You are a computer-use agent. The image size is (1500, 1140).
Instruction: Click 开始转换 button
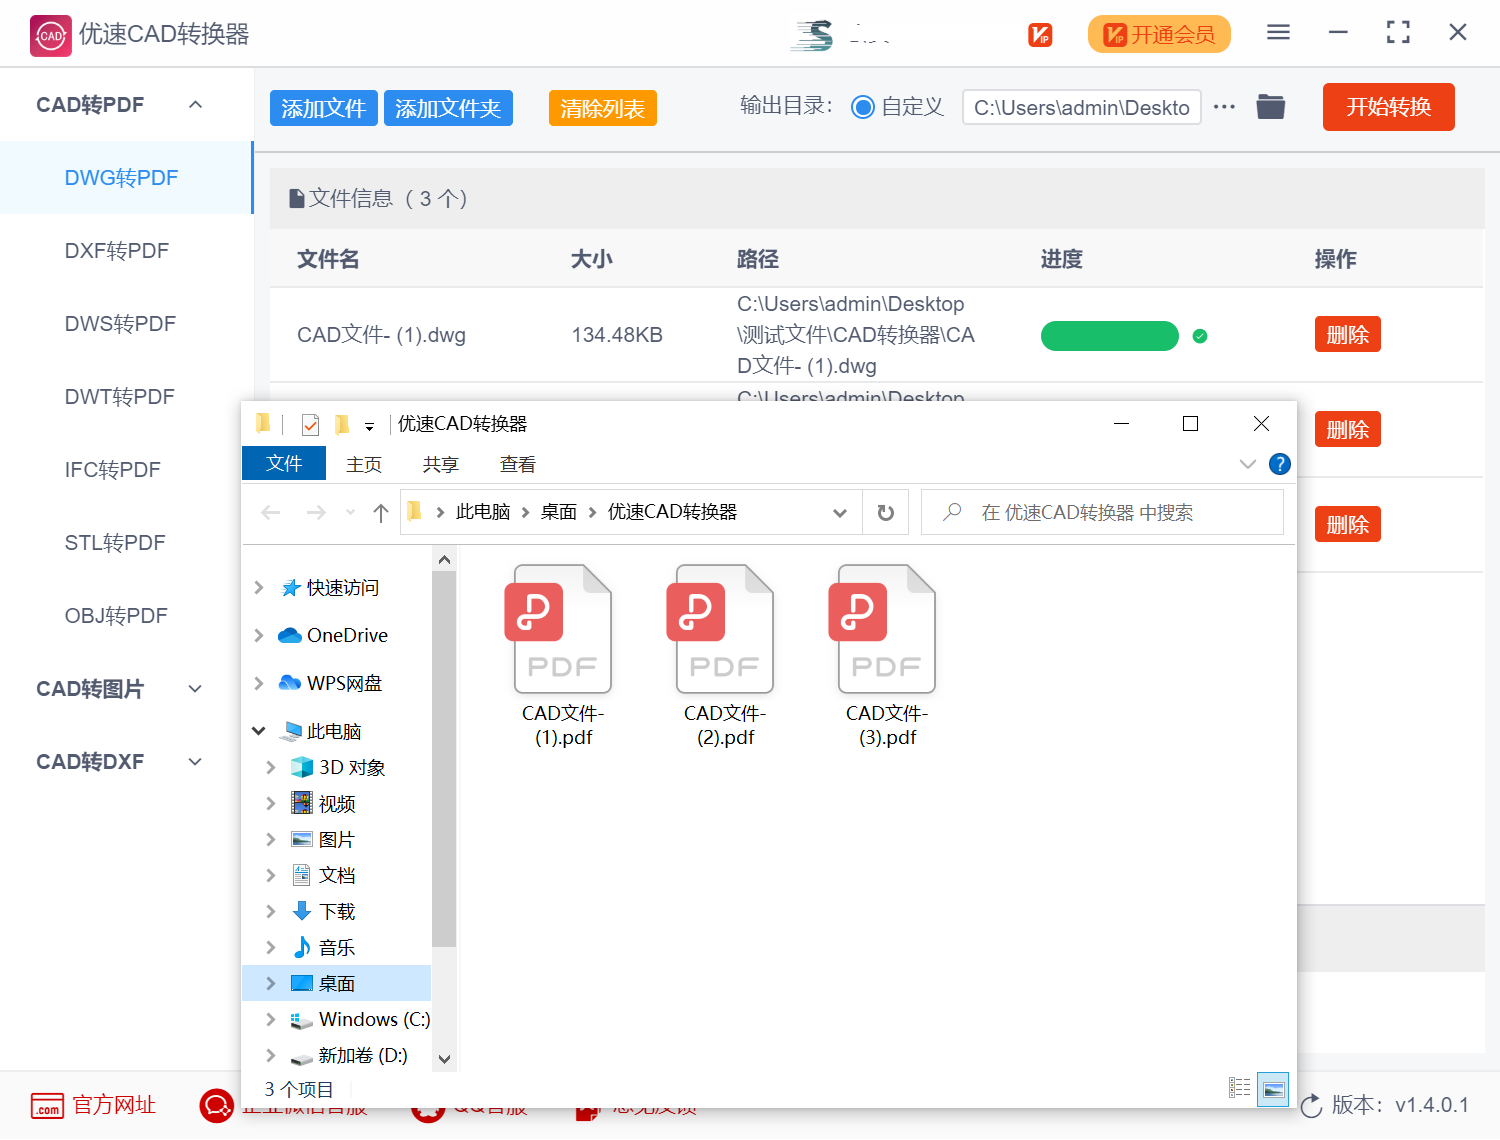point(1388,107)
